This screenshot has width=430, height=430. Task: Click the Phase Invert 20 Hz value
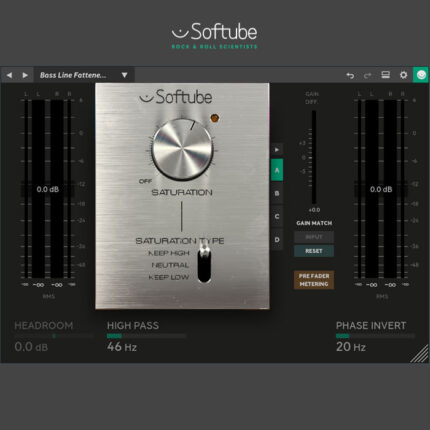(351, 347)
